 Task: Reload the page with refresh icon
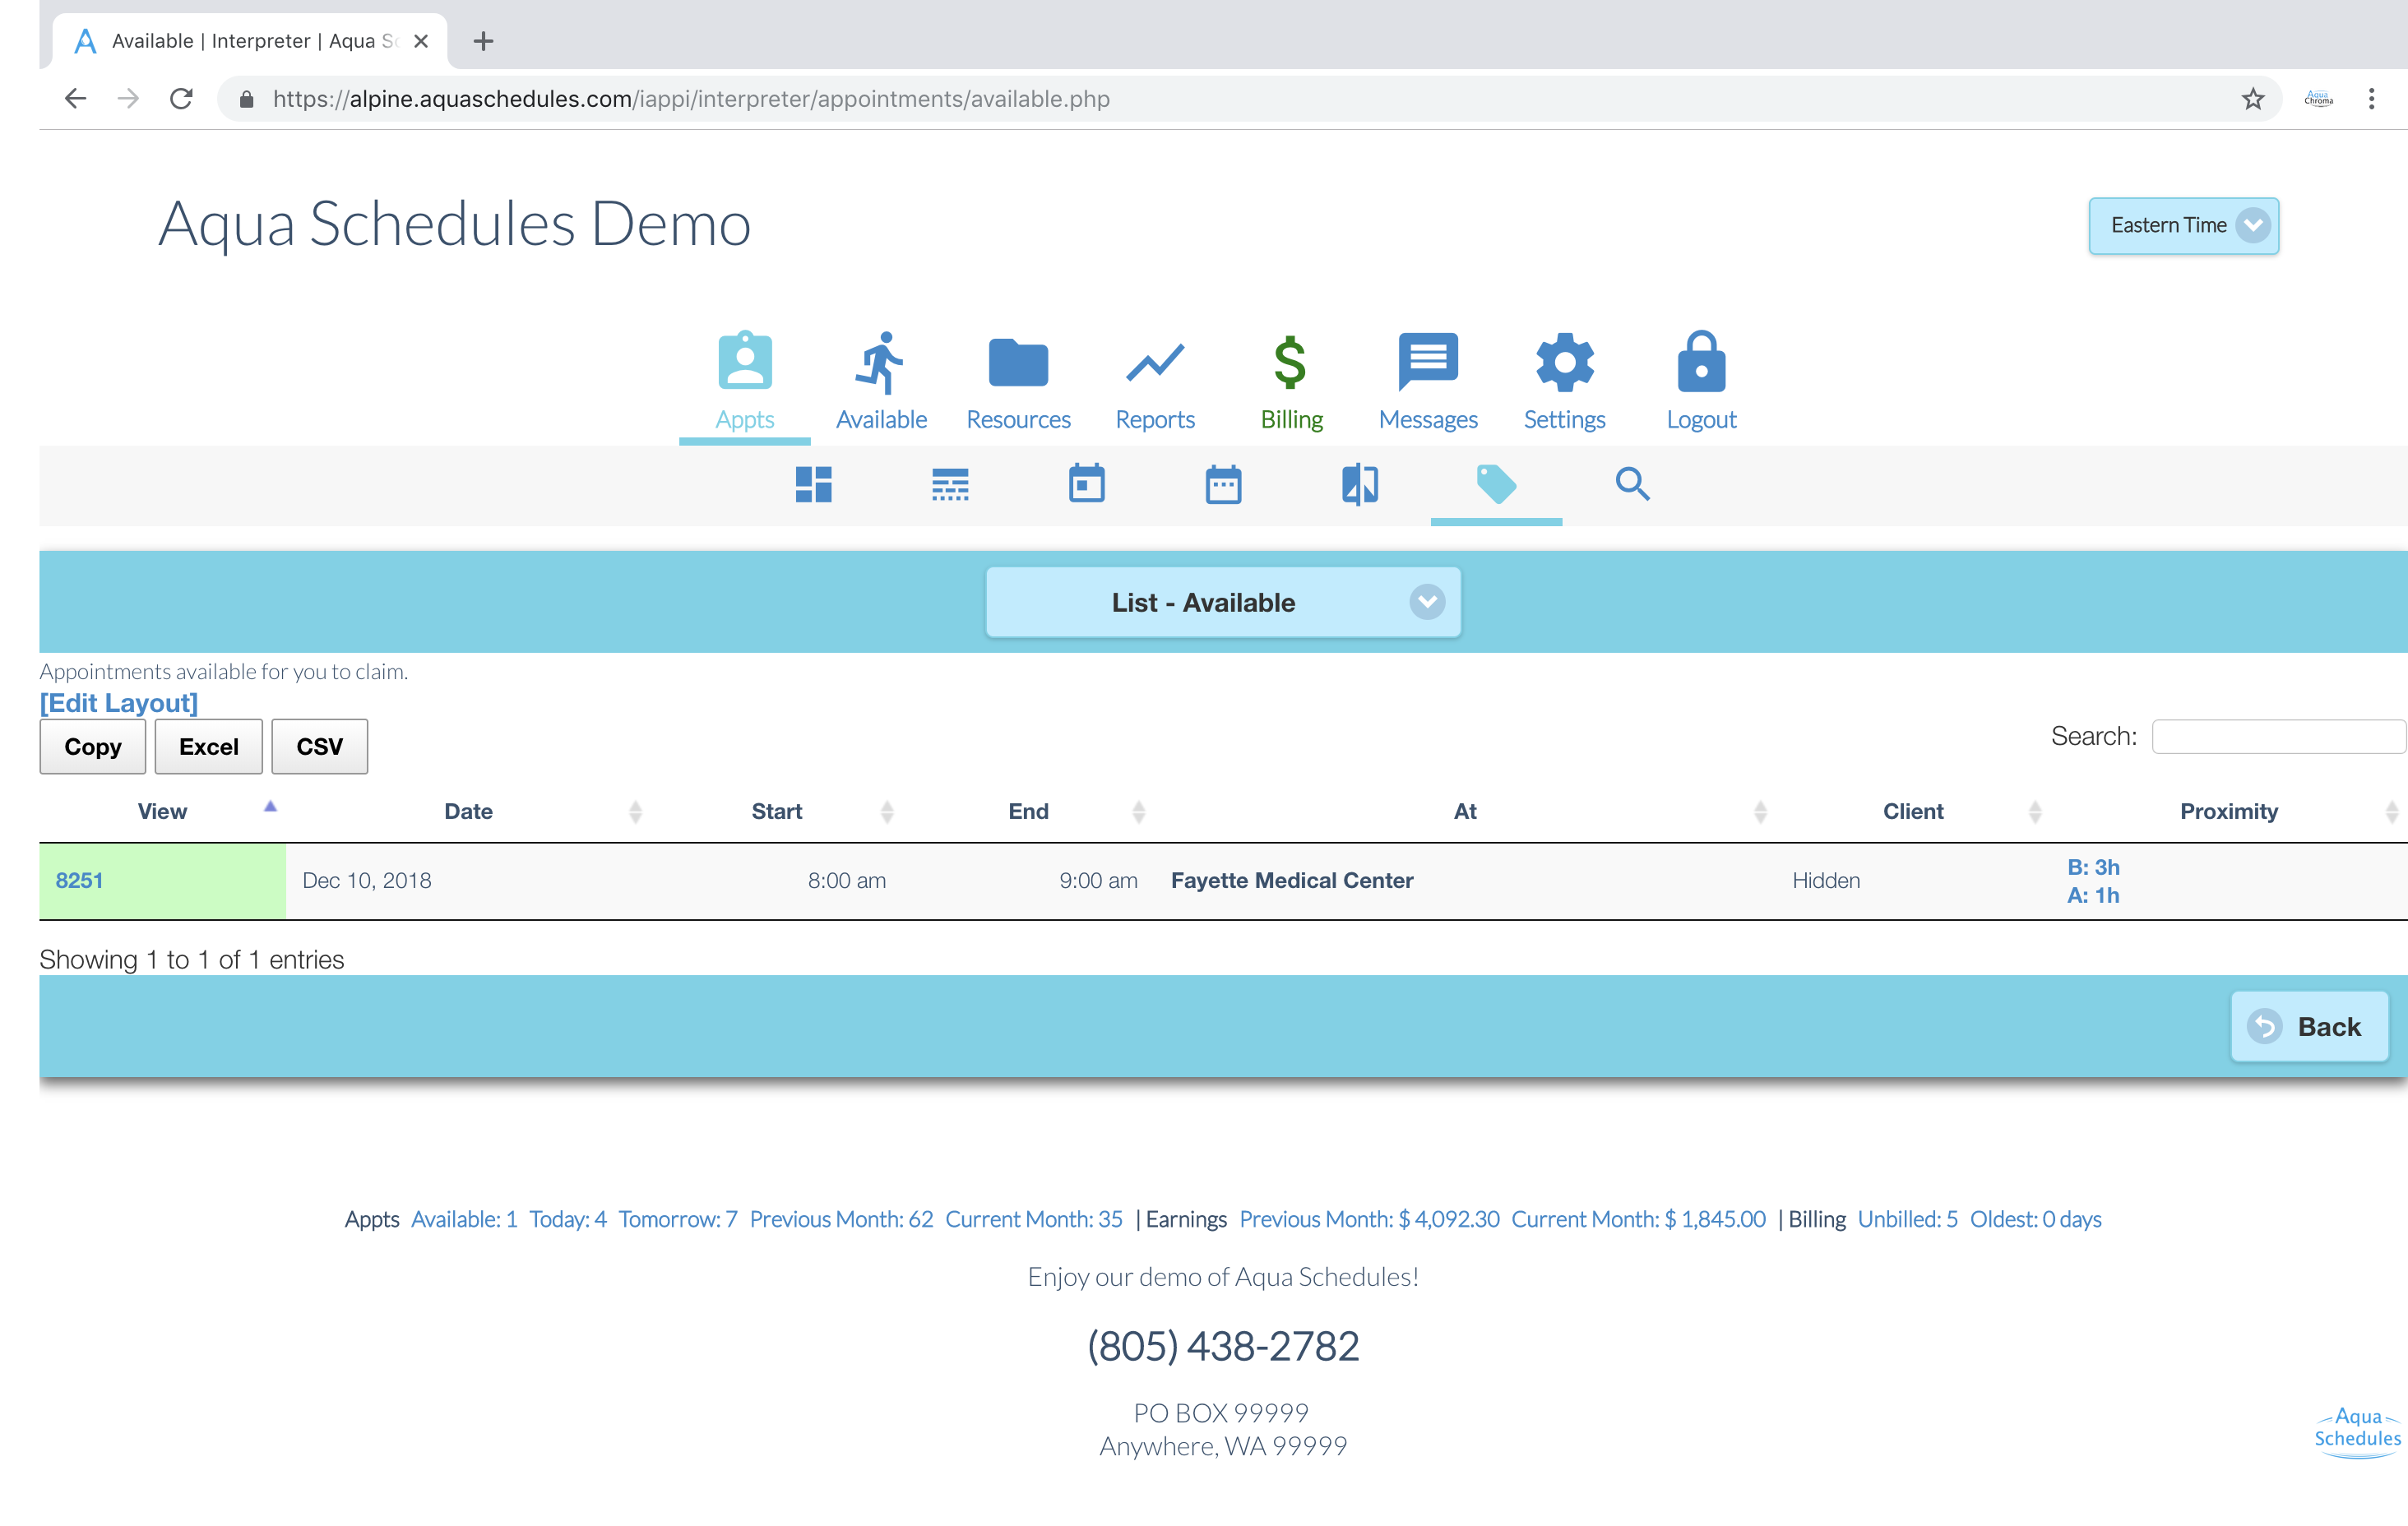[181, 99]
